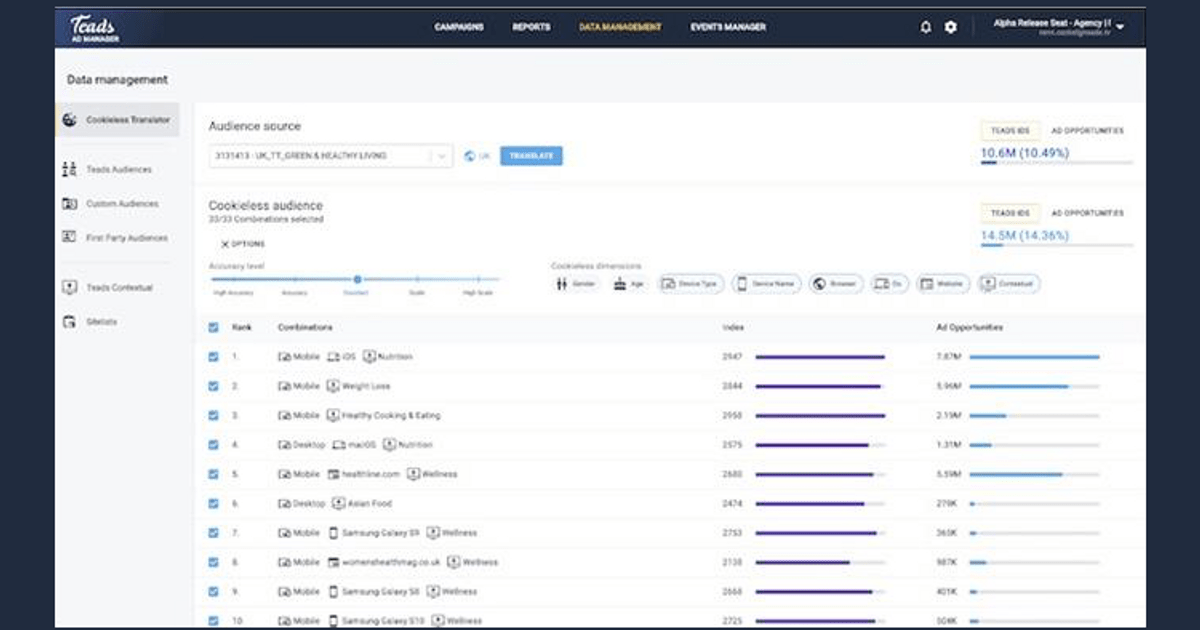
Task: Select Ad Opportunities tab for Audience source
Action: pyautogui.click(x=1087, y=131)
